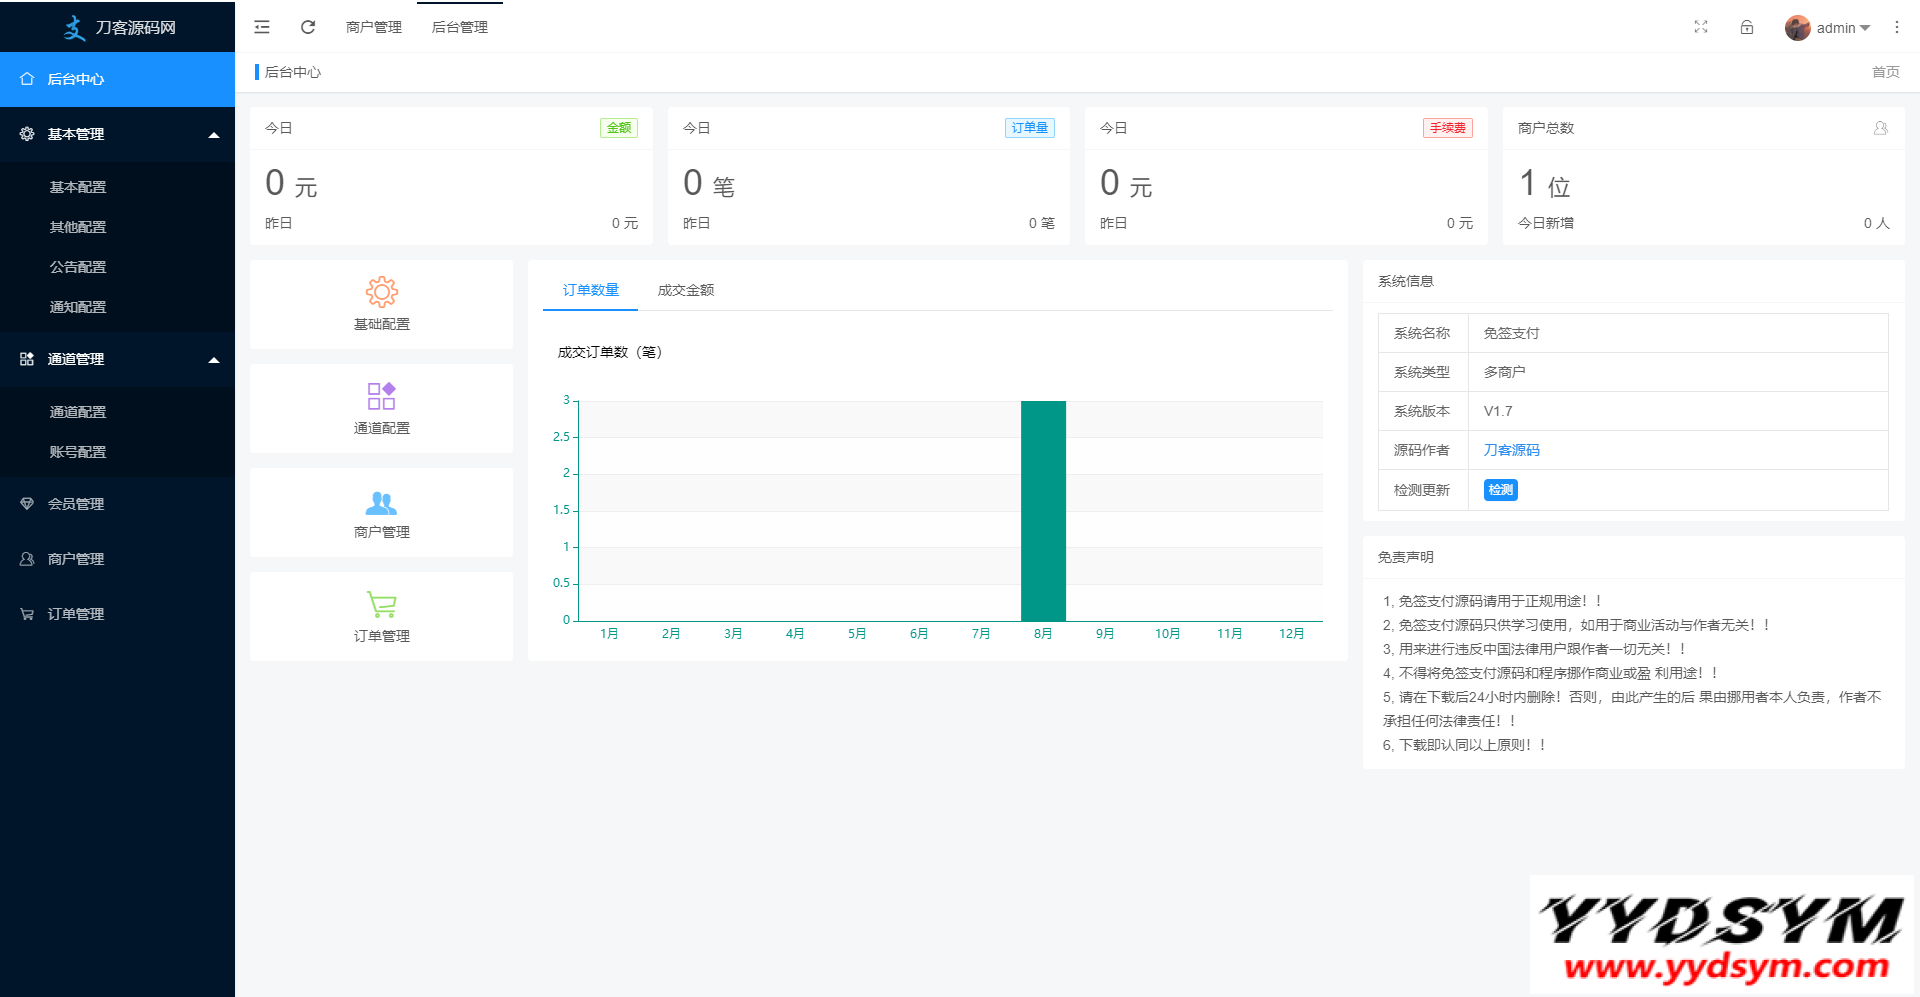Open 订单管理 shopping cart shortcut
This screenshot has width=1920, height=997.
[x=381, y=605]
